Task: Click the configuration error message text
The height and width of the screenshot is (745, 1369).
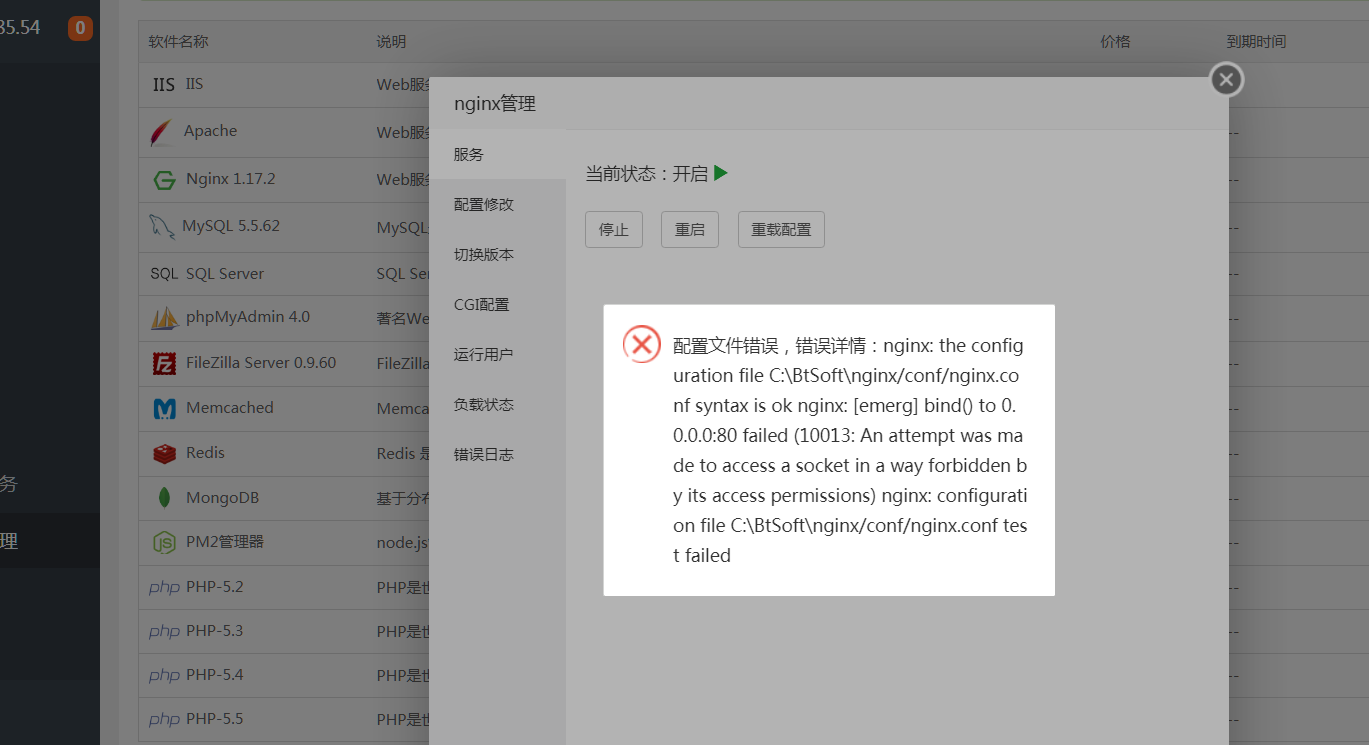Action: (x=850, y=450)
